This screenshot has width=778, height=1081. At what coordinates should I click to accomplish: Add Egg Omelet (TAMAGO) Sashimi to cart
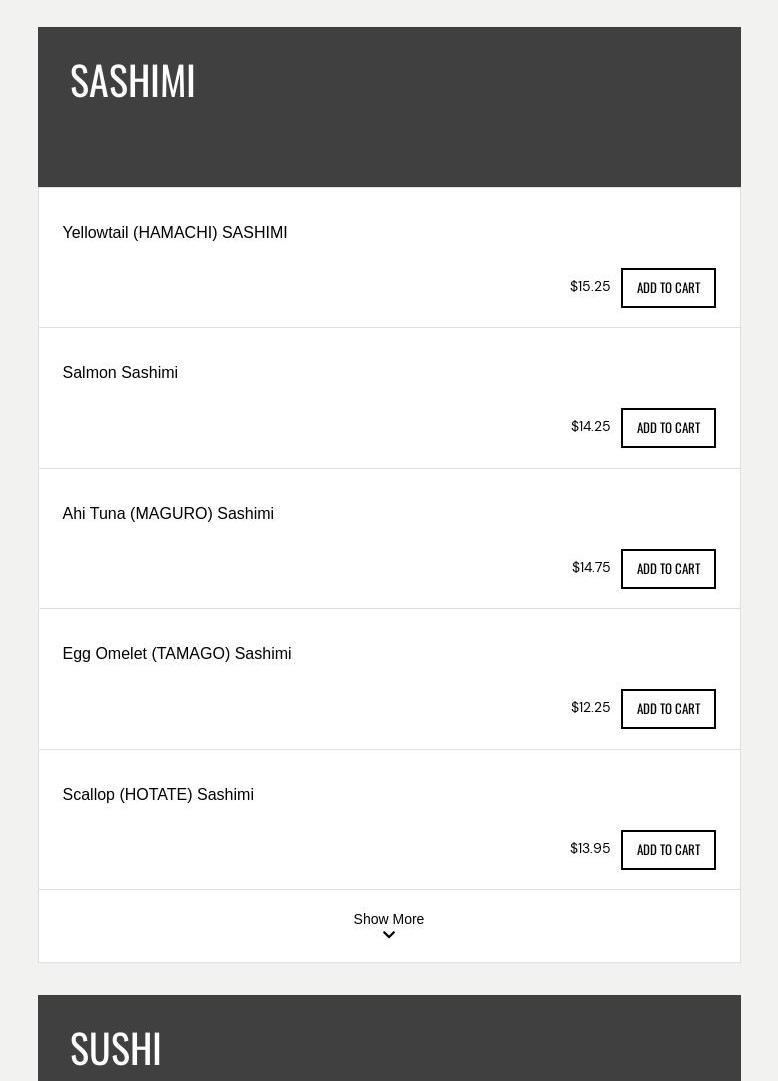(x=668, y=709)
